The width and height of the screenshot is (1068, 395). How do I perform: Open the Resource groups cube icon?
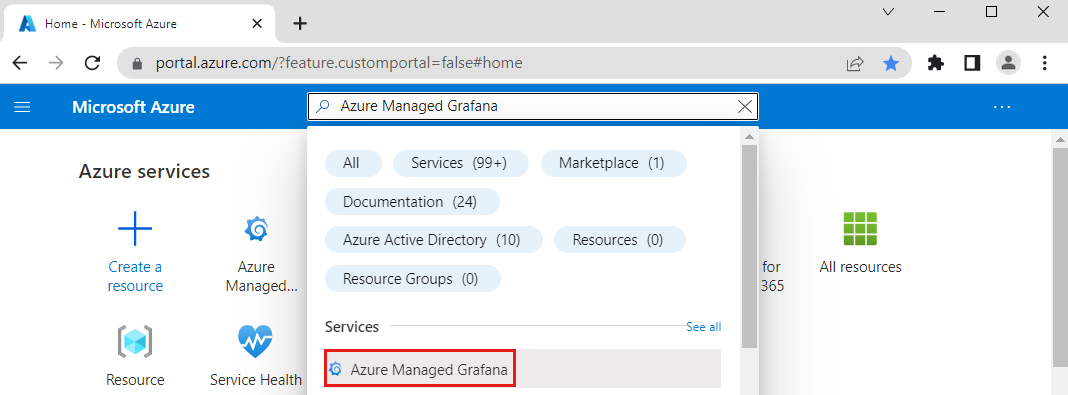[135, 342]
